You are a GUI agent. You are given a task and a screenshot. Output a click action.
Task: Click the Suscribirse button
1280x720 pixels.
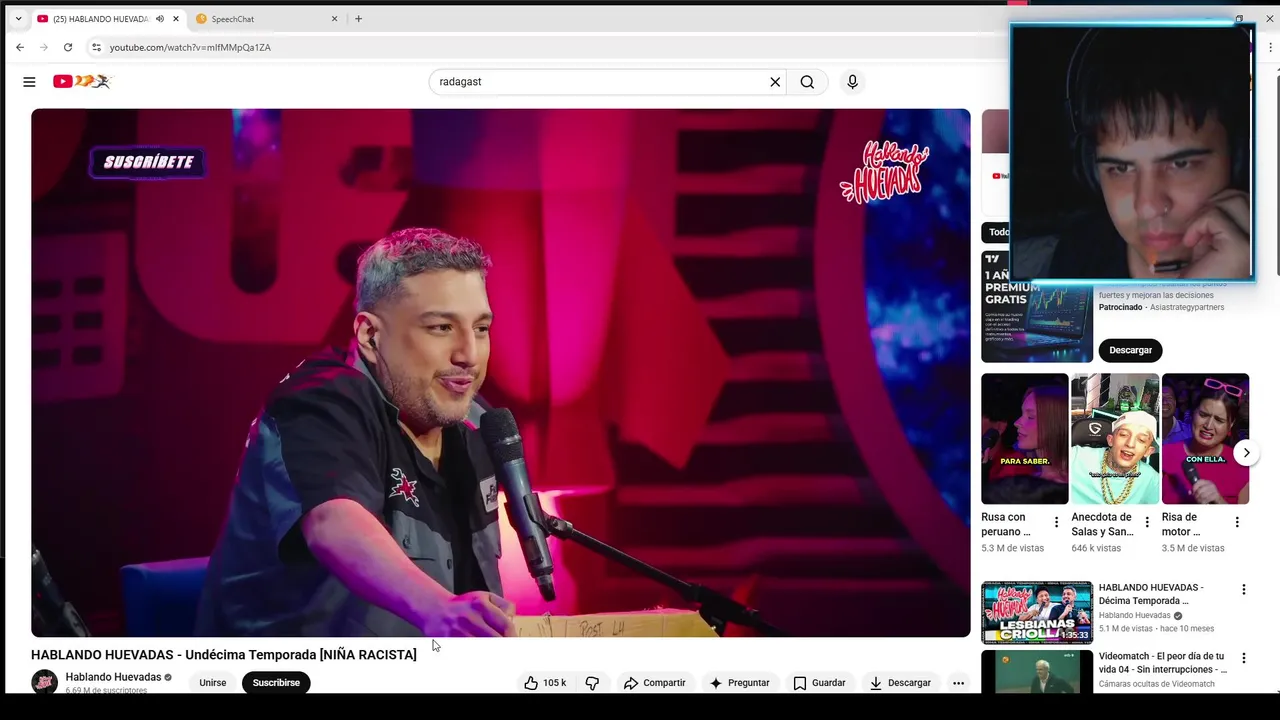pos(276,683)
